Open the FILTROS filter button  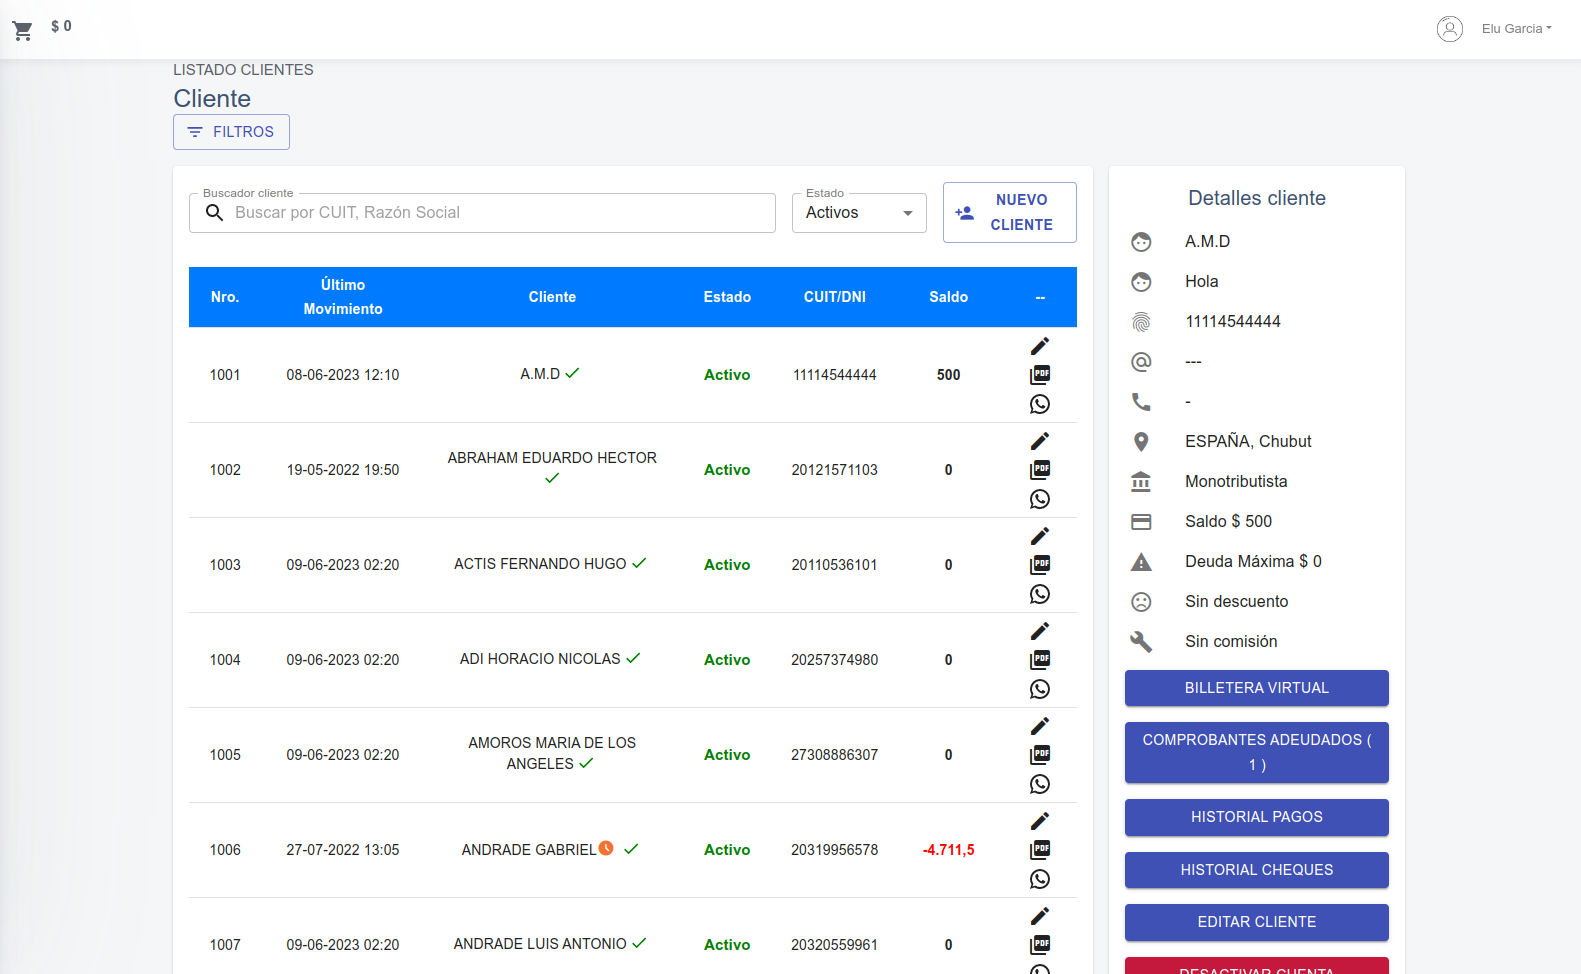point(231,132)
